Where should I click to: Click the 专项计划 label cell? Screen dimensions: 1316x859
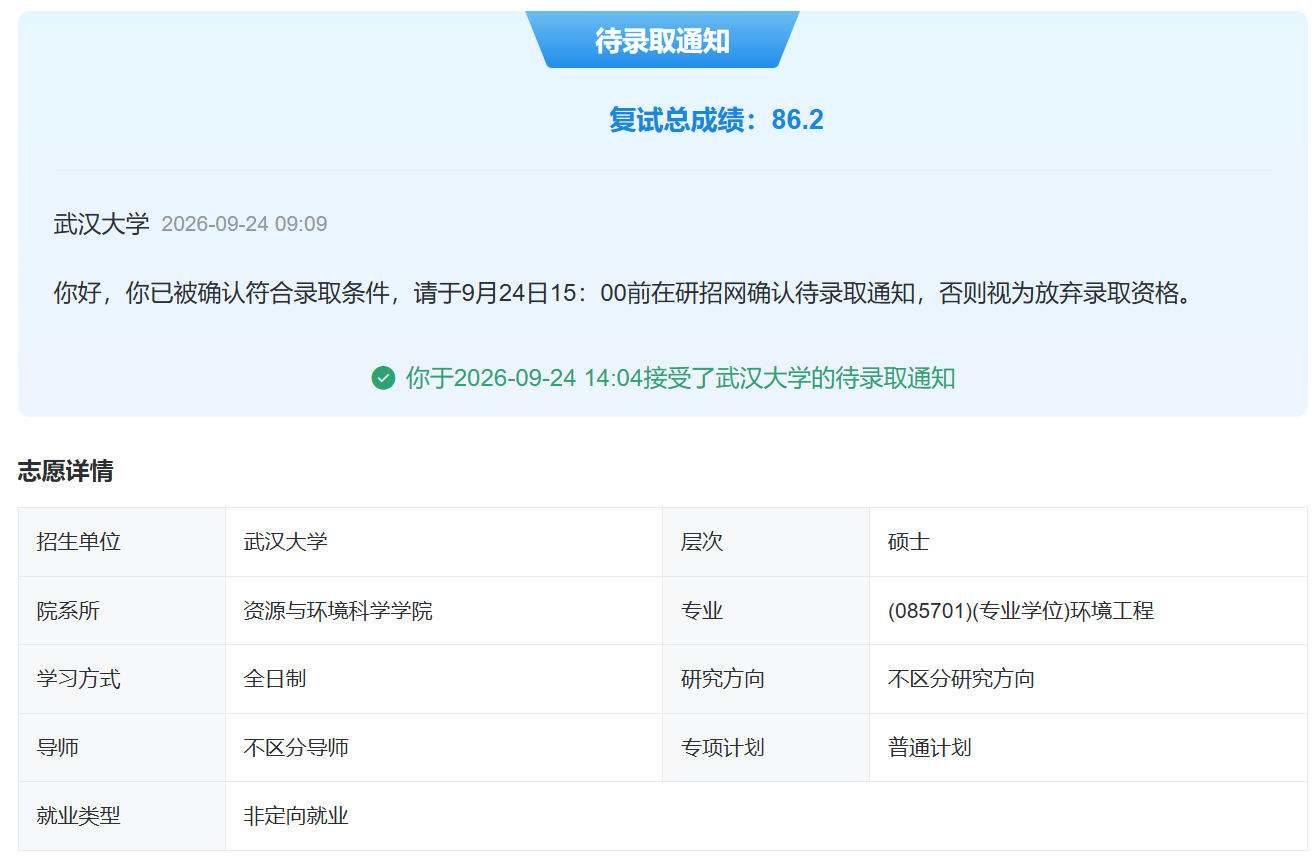coord(766,748)
